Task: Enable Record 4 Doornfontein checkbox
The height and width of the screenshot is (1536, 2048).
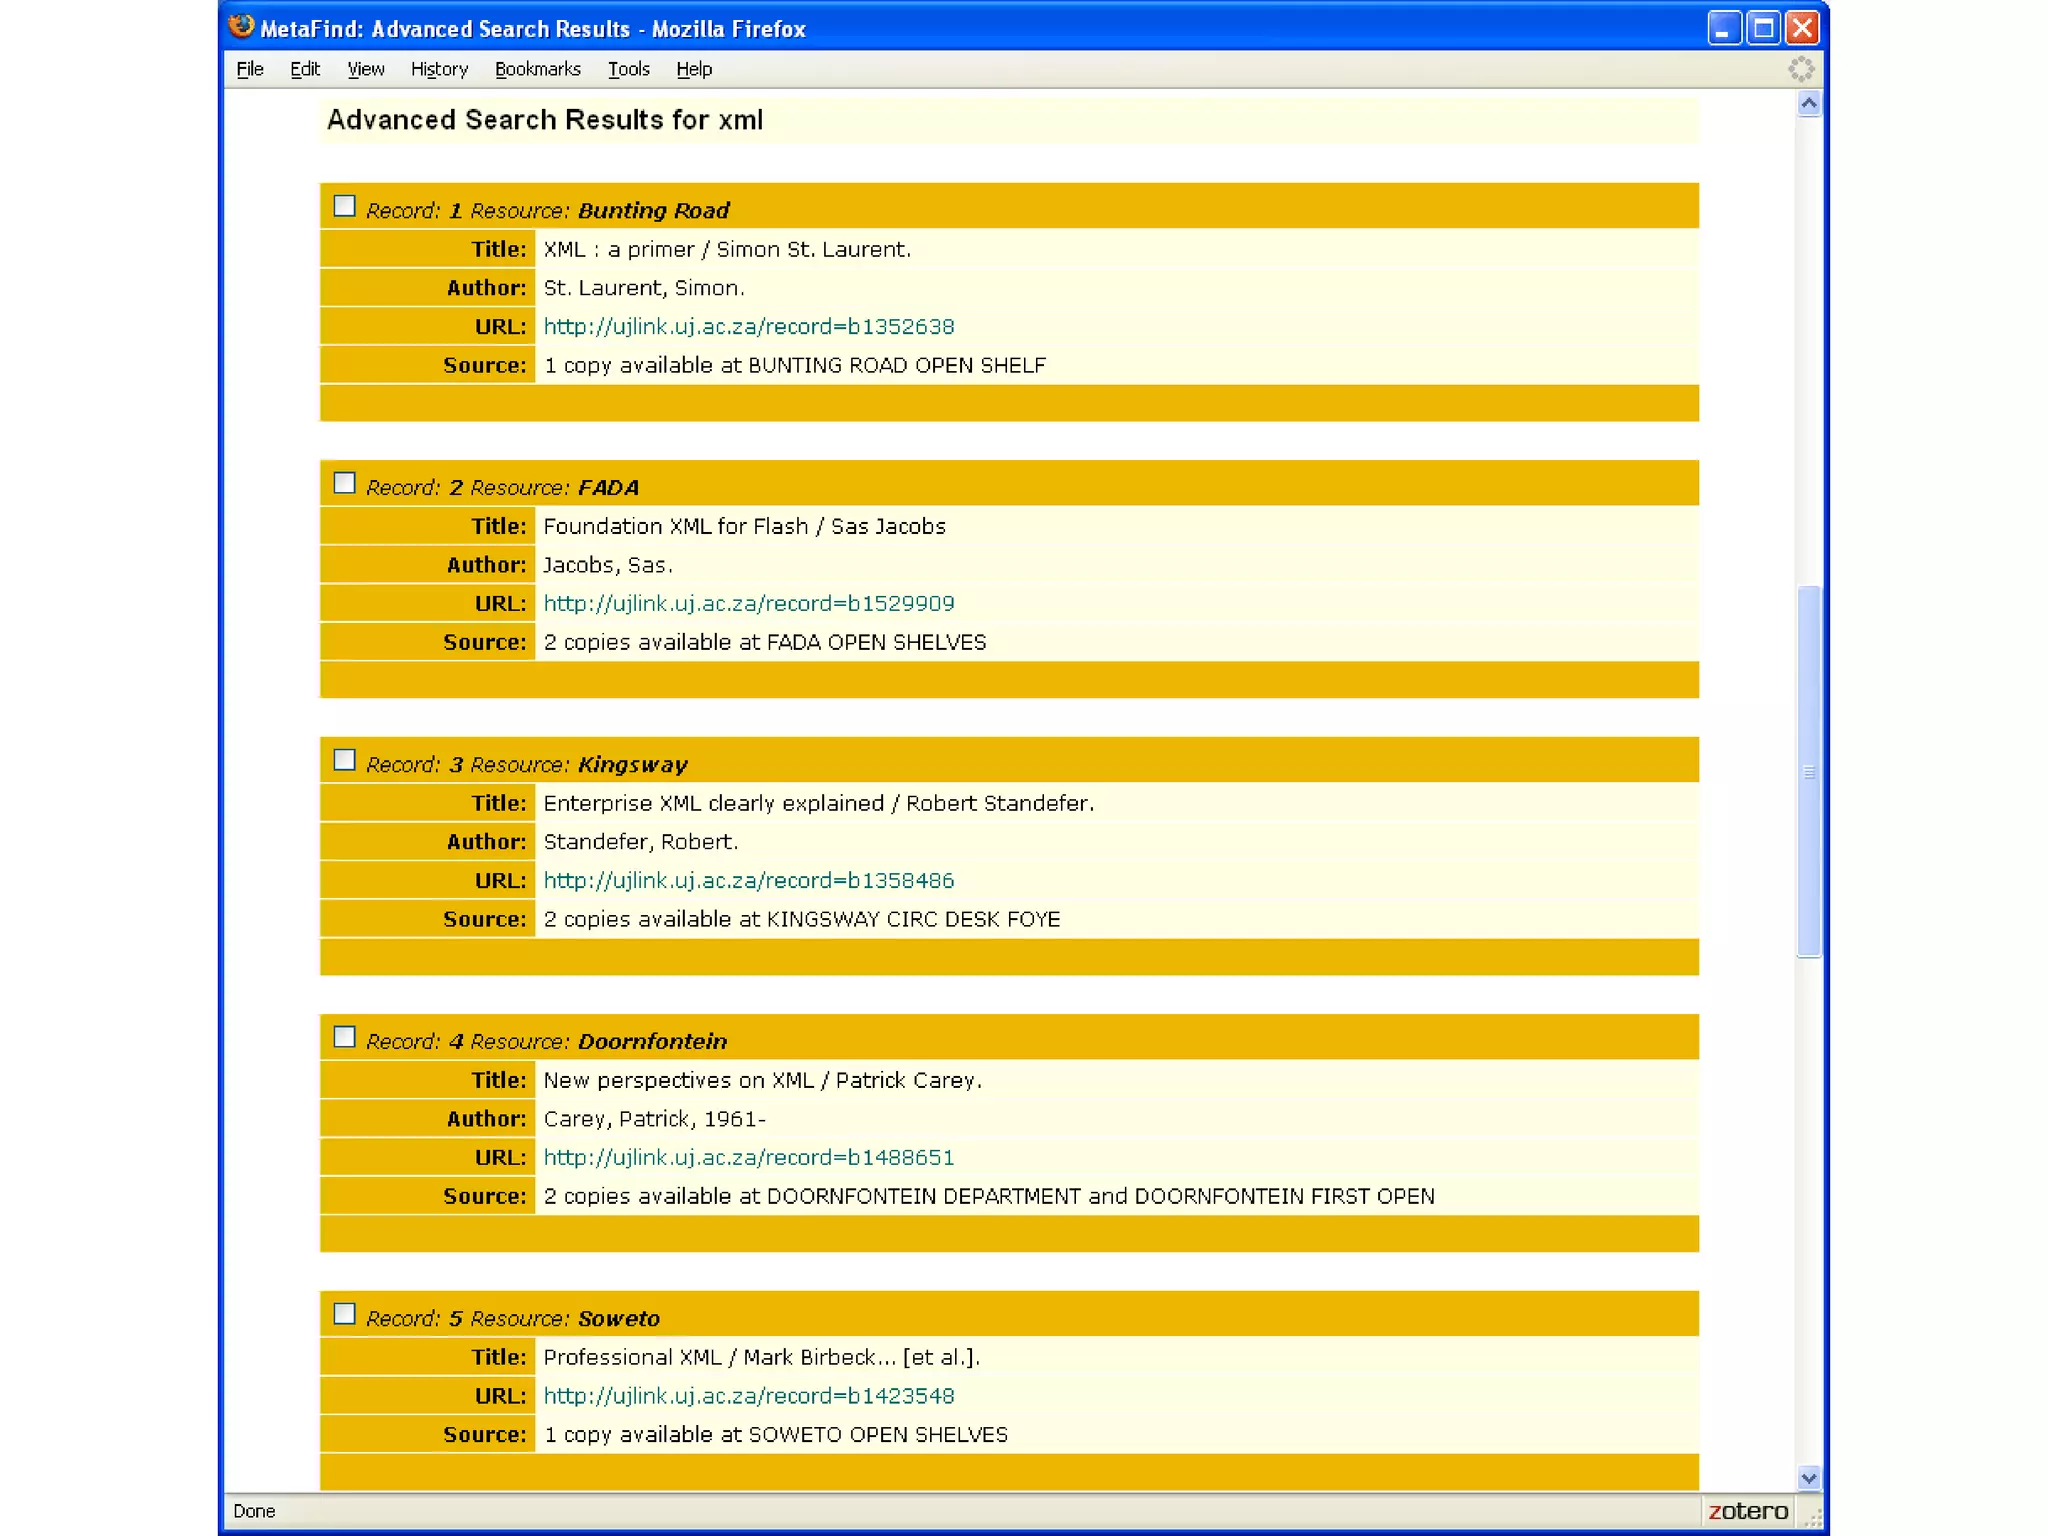Action: (x=345, y=1038)
